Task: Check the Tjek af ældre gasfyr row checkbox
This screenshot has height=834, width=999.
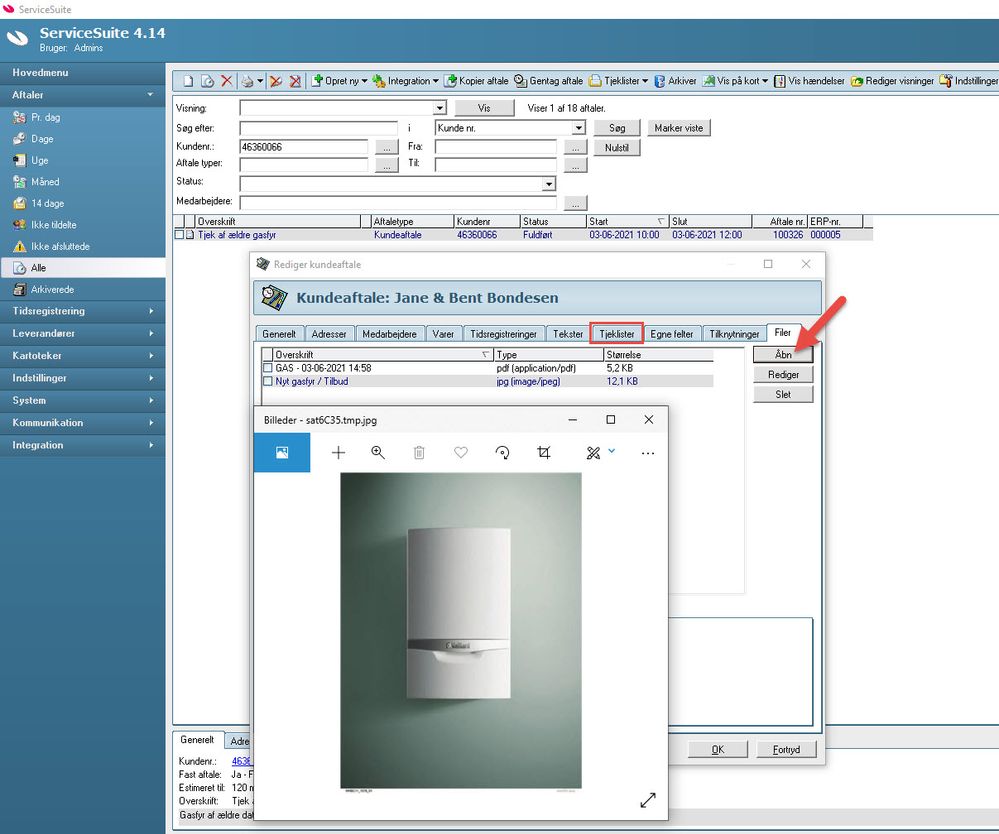Action: pos(179,234)
